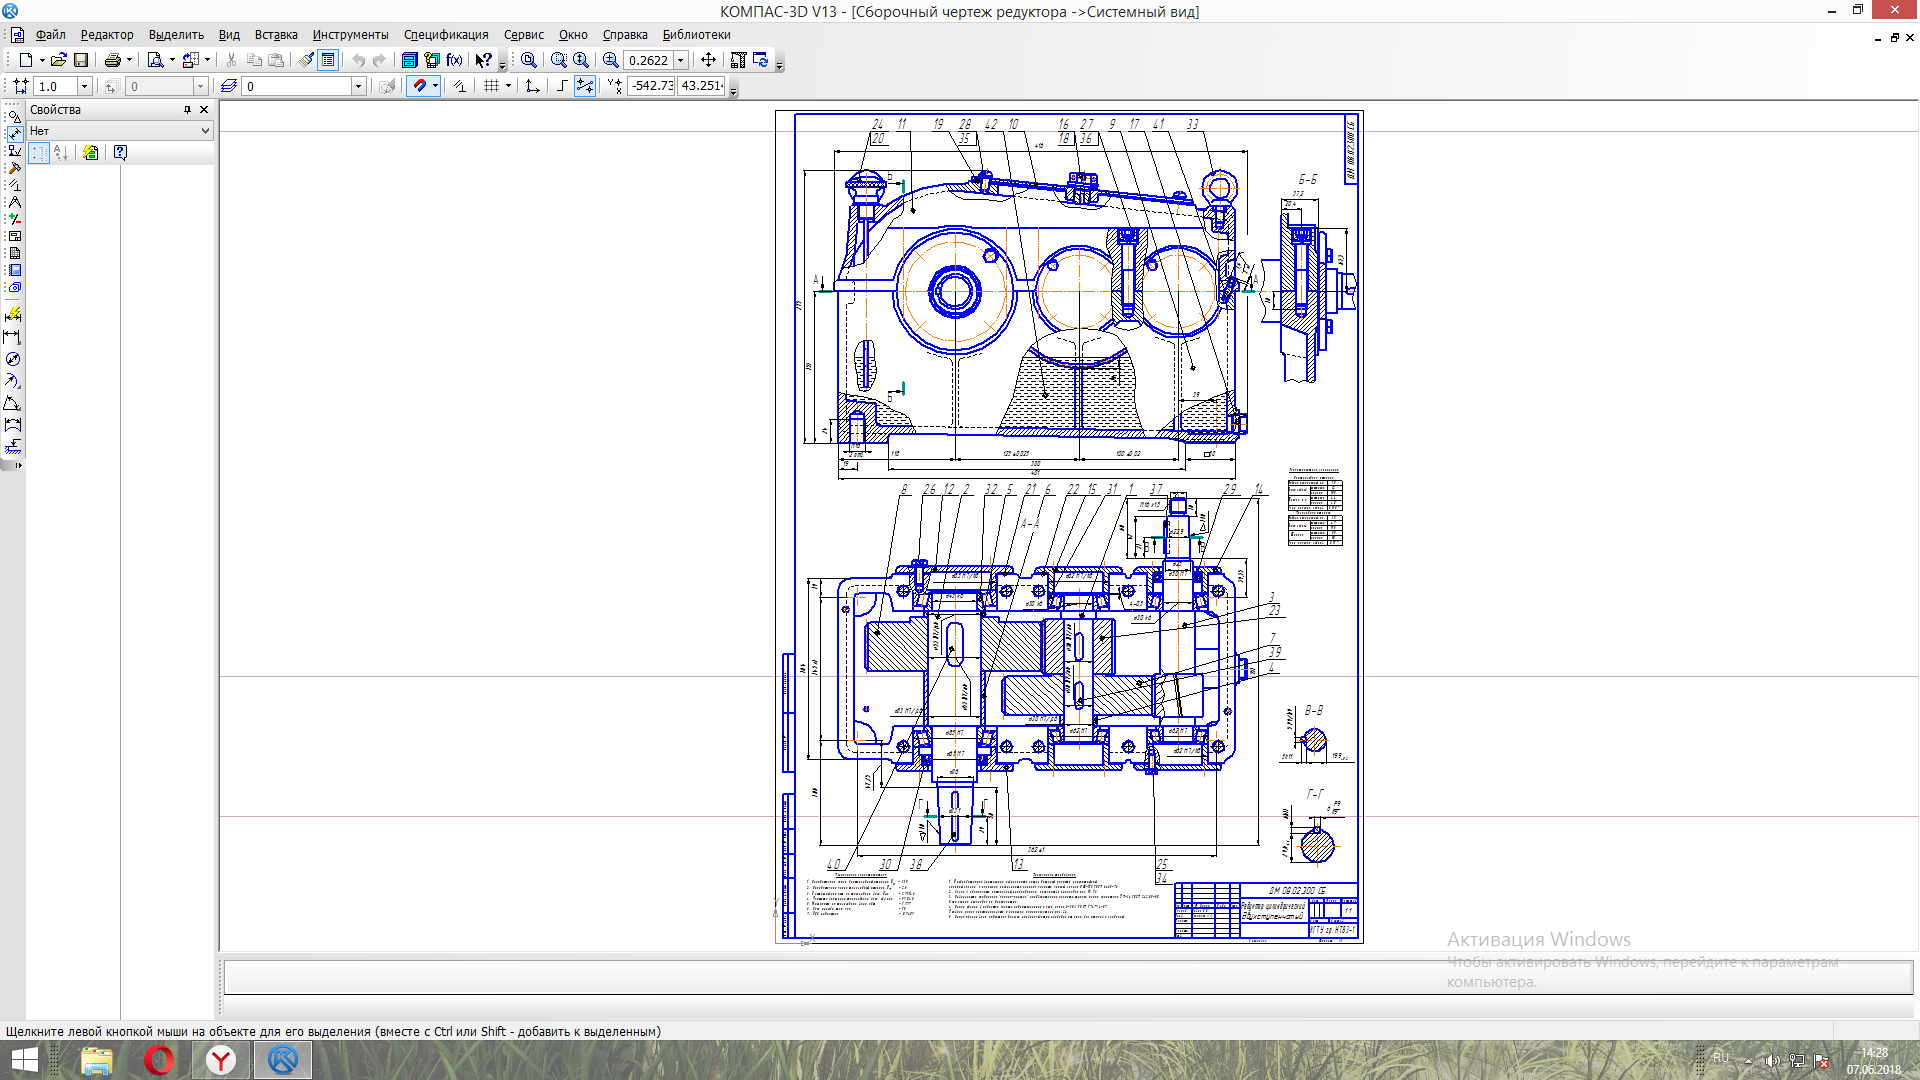Click the Pan view move icon

pos(708,60)
